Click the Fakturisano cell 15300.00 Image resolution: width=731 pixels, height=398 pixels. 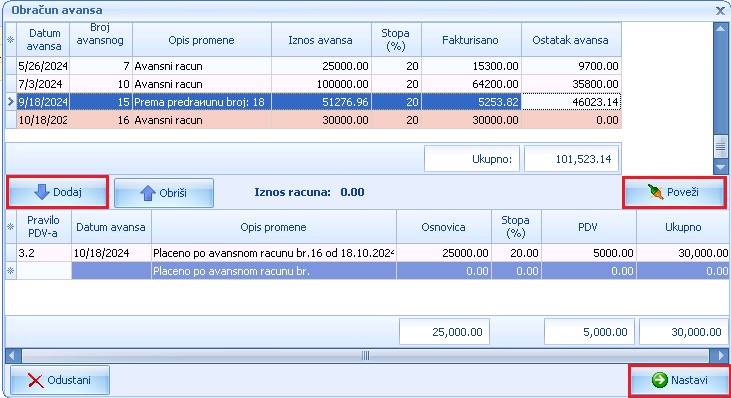tap(471, 66)
